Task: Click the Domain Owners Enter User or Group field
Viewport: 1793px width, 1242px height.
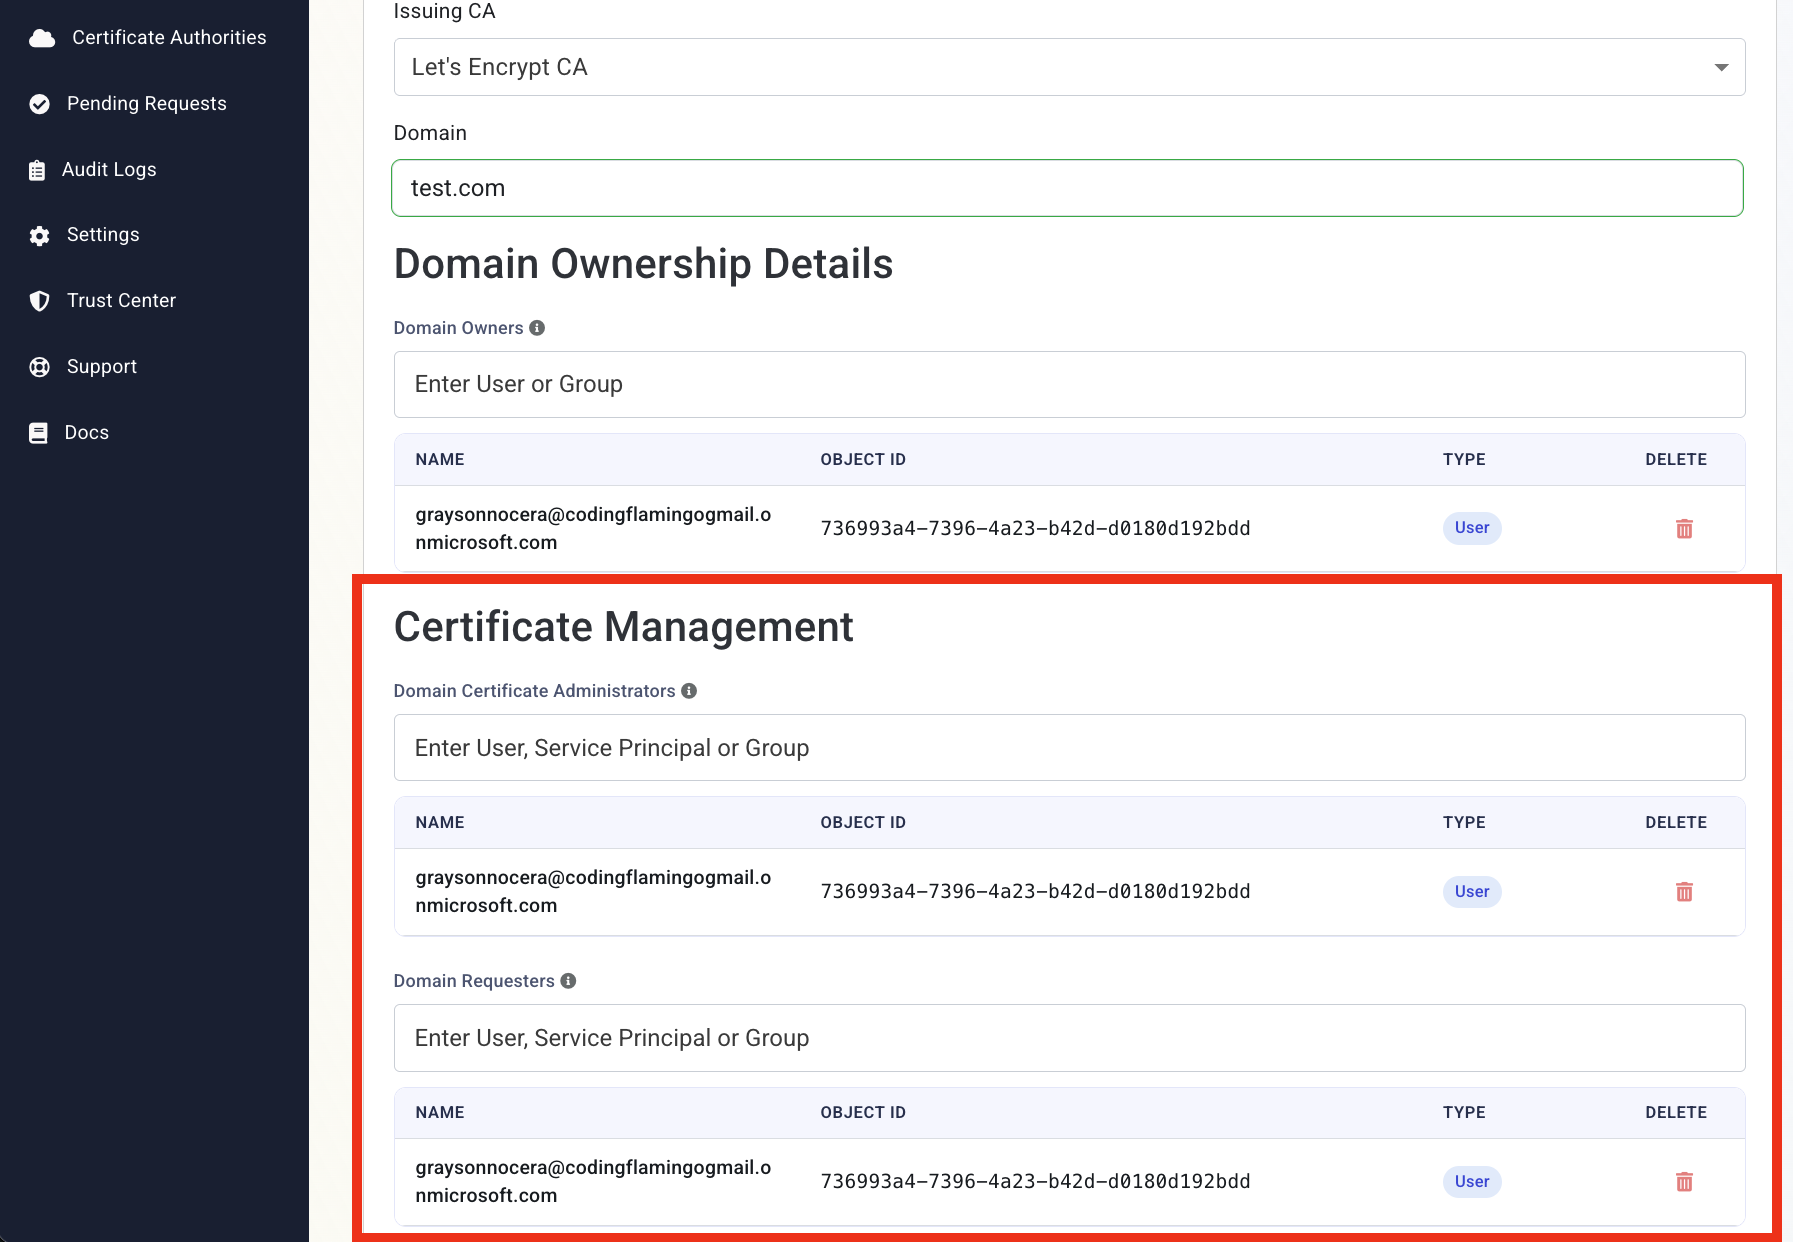Action: [1069, 384]
